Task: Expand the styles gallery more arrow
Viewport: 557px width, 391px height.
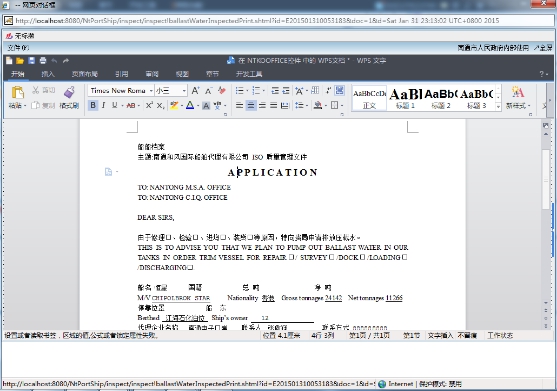Action: click(498, 106)
